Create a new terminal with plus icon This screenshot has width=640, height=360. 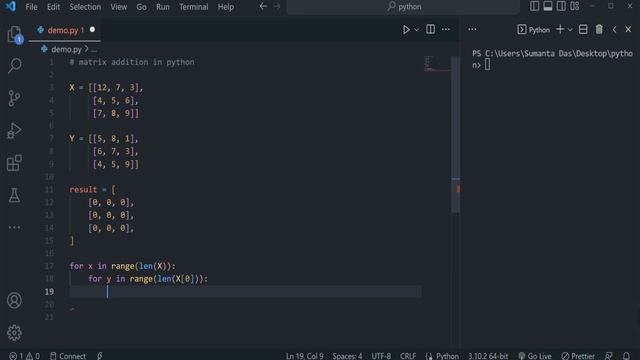coord(560,29)
